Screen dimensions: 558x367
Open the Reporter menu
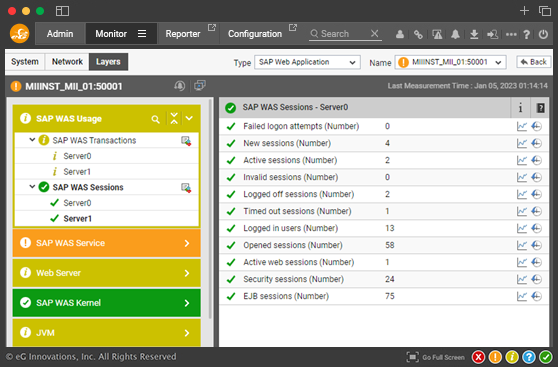(183, 34)
